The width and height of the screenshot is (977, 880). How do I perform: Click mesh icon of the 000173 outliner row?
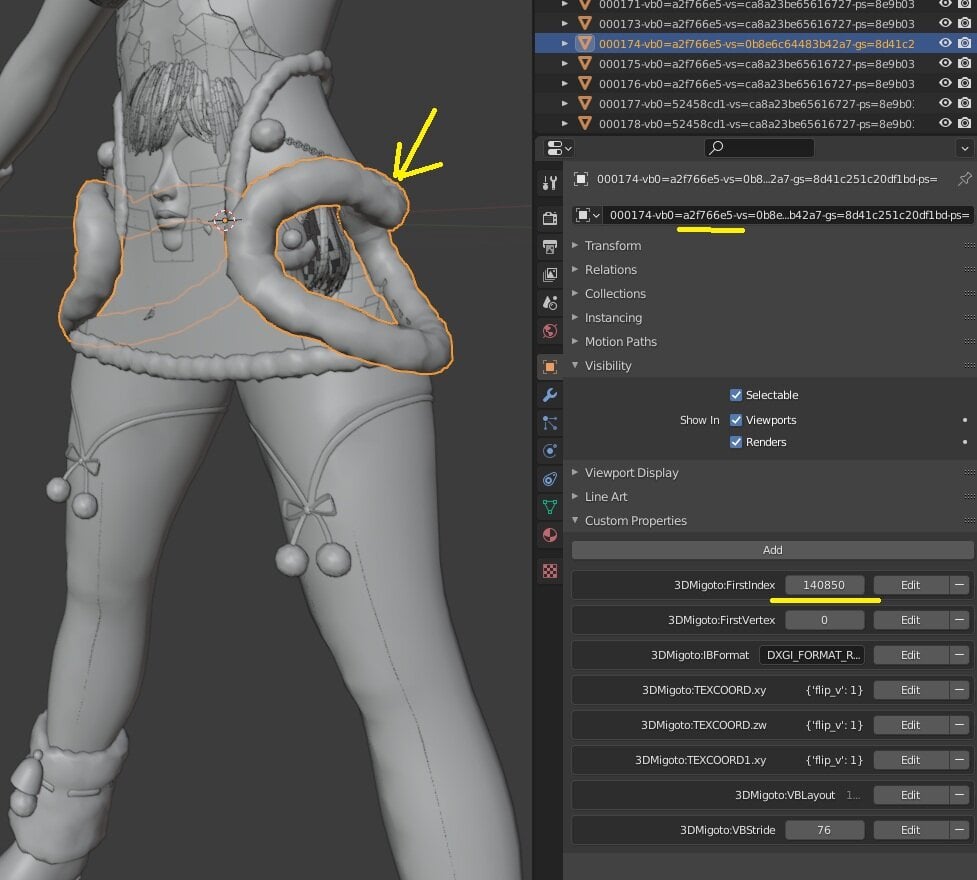pos(584,24)
